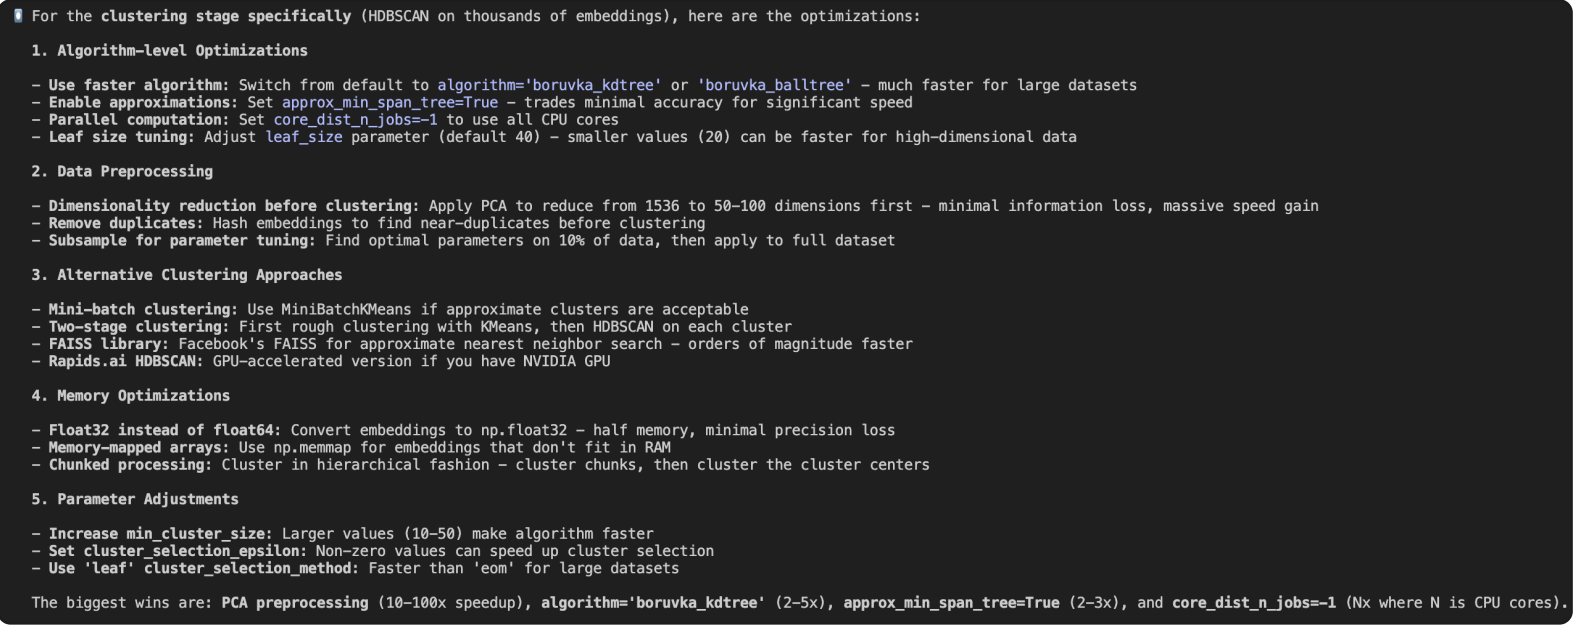Click the 'Data Preprocessing' section heading

pyautogui.click(x=134, y=172)
